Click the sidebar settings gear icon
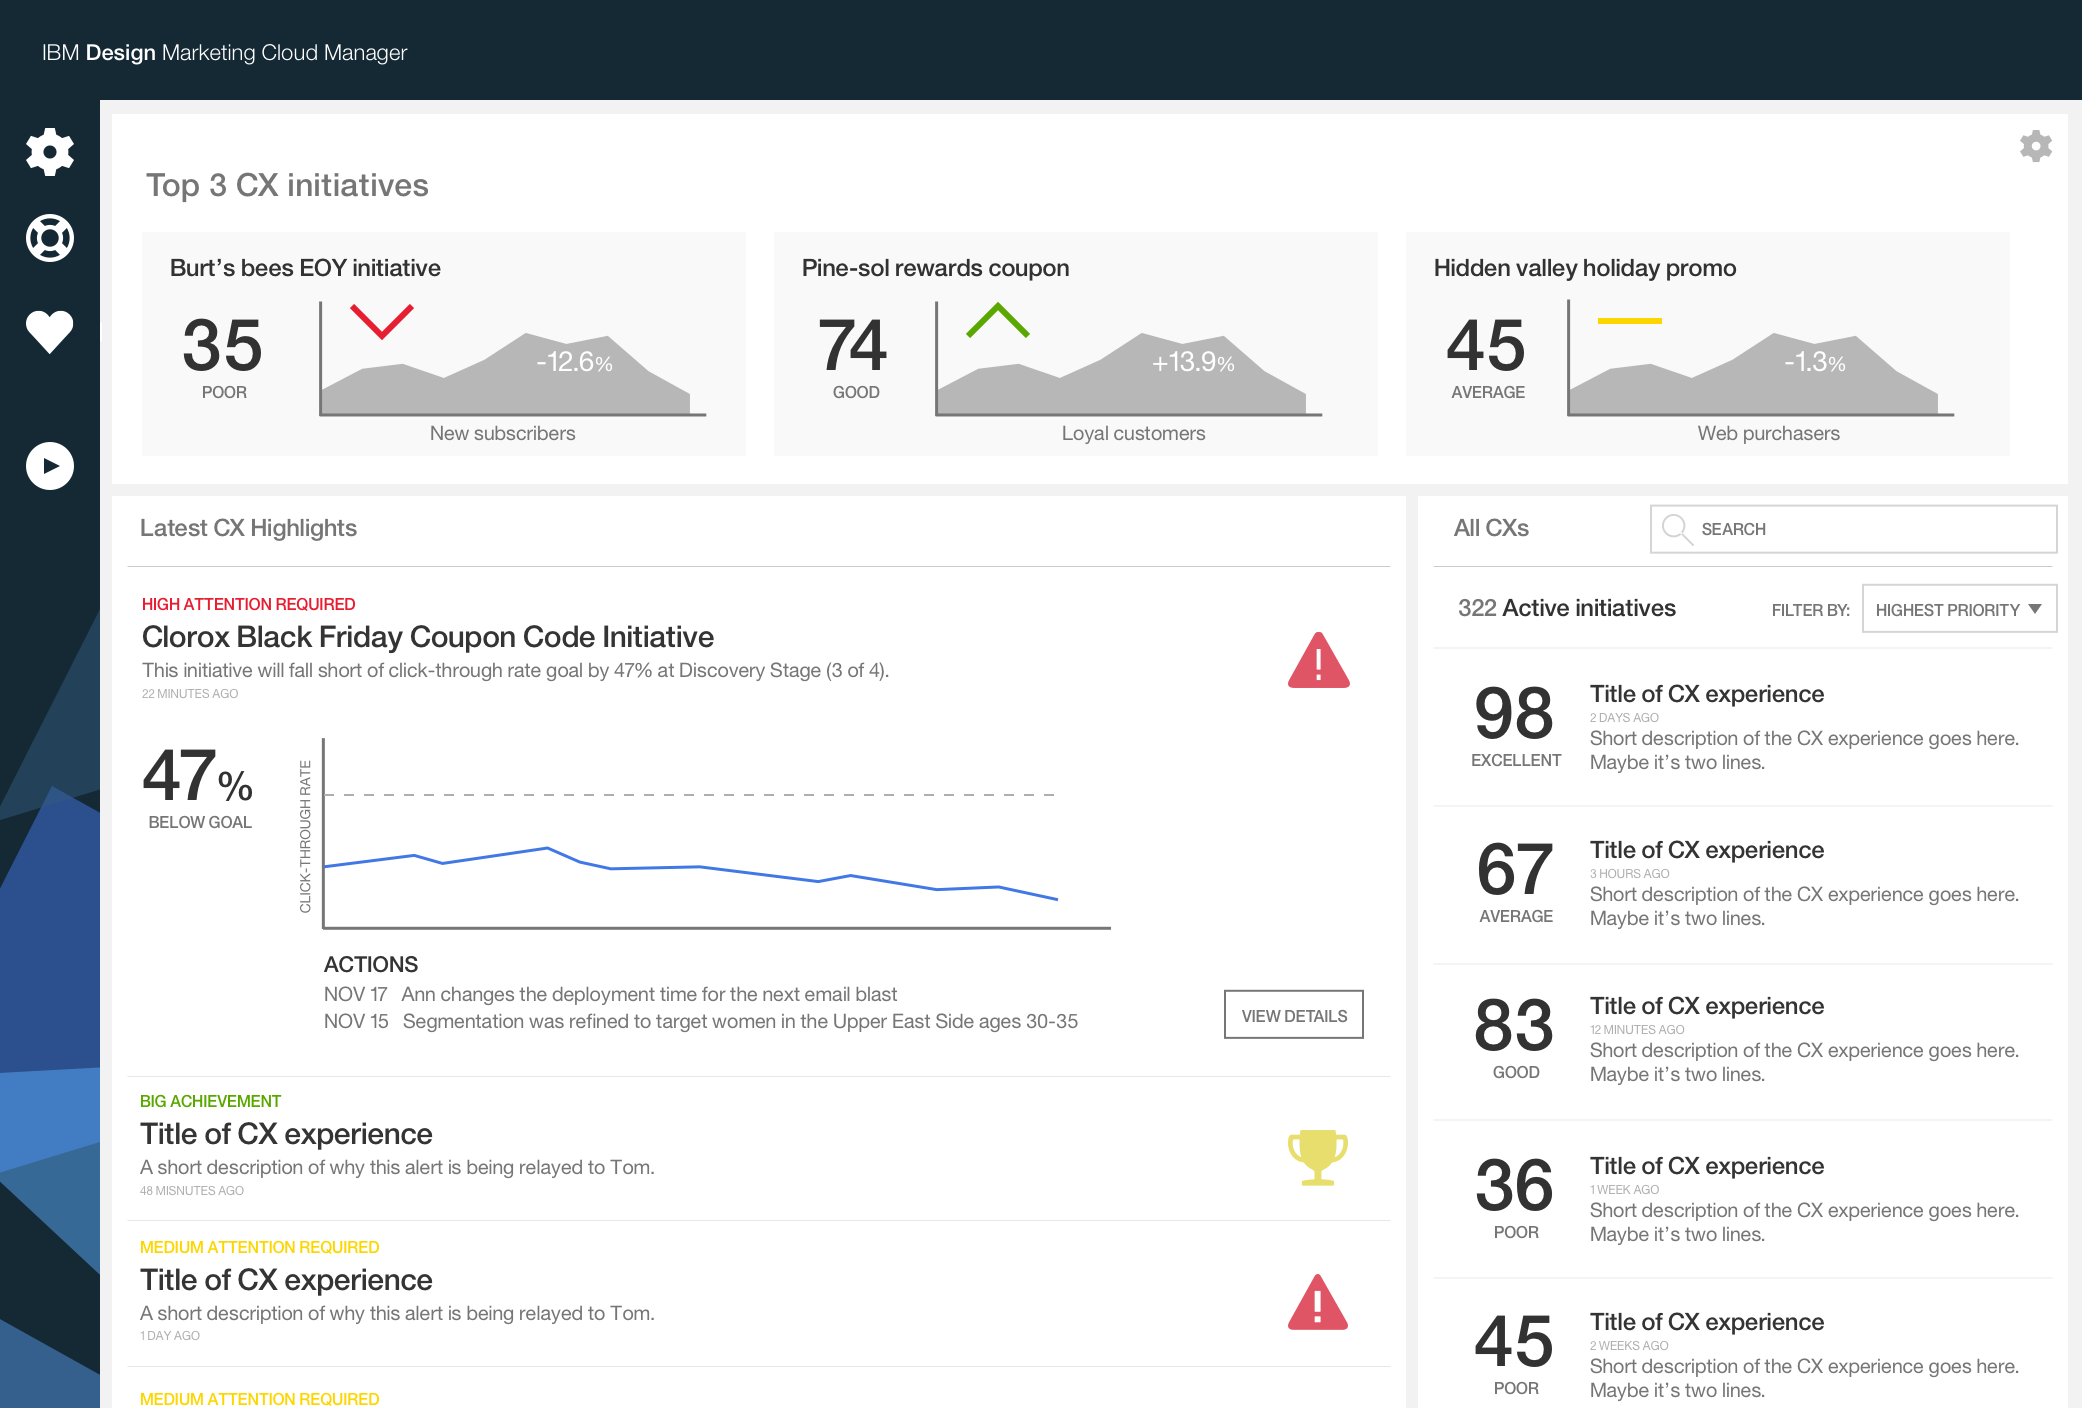Screen dimensions: 2082x1408 point(50,152)
